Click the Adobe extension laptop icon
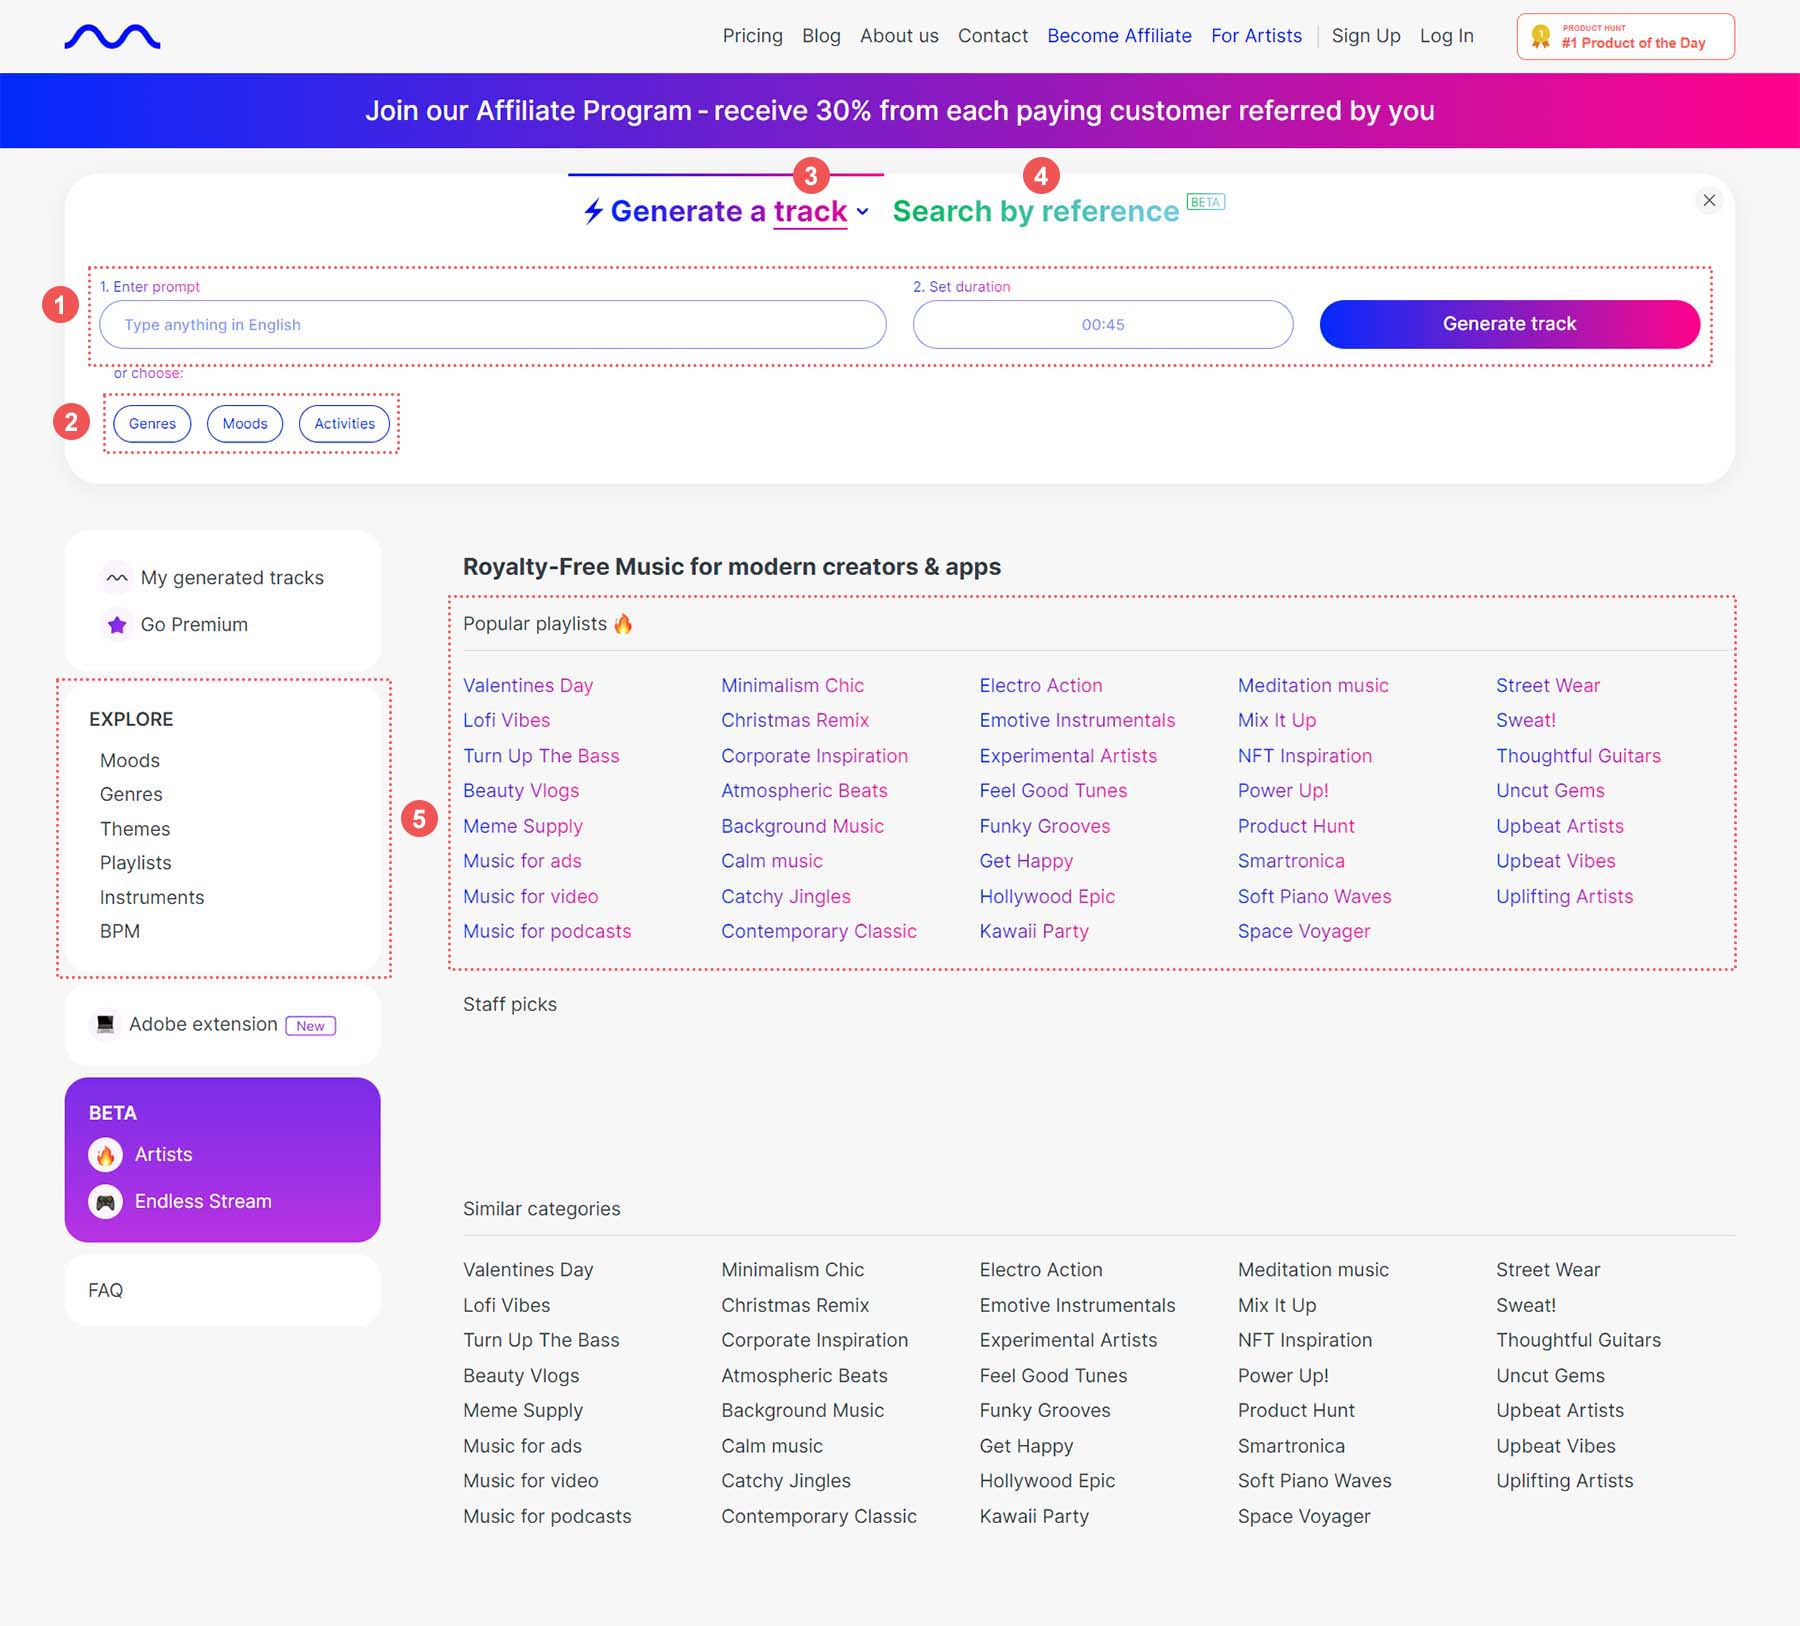This screenshot has height=1626, width=1800. (x=105, y=1024)
